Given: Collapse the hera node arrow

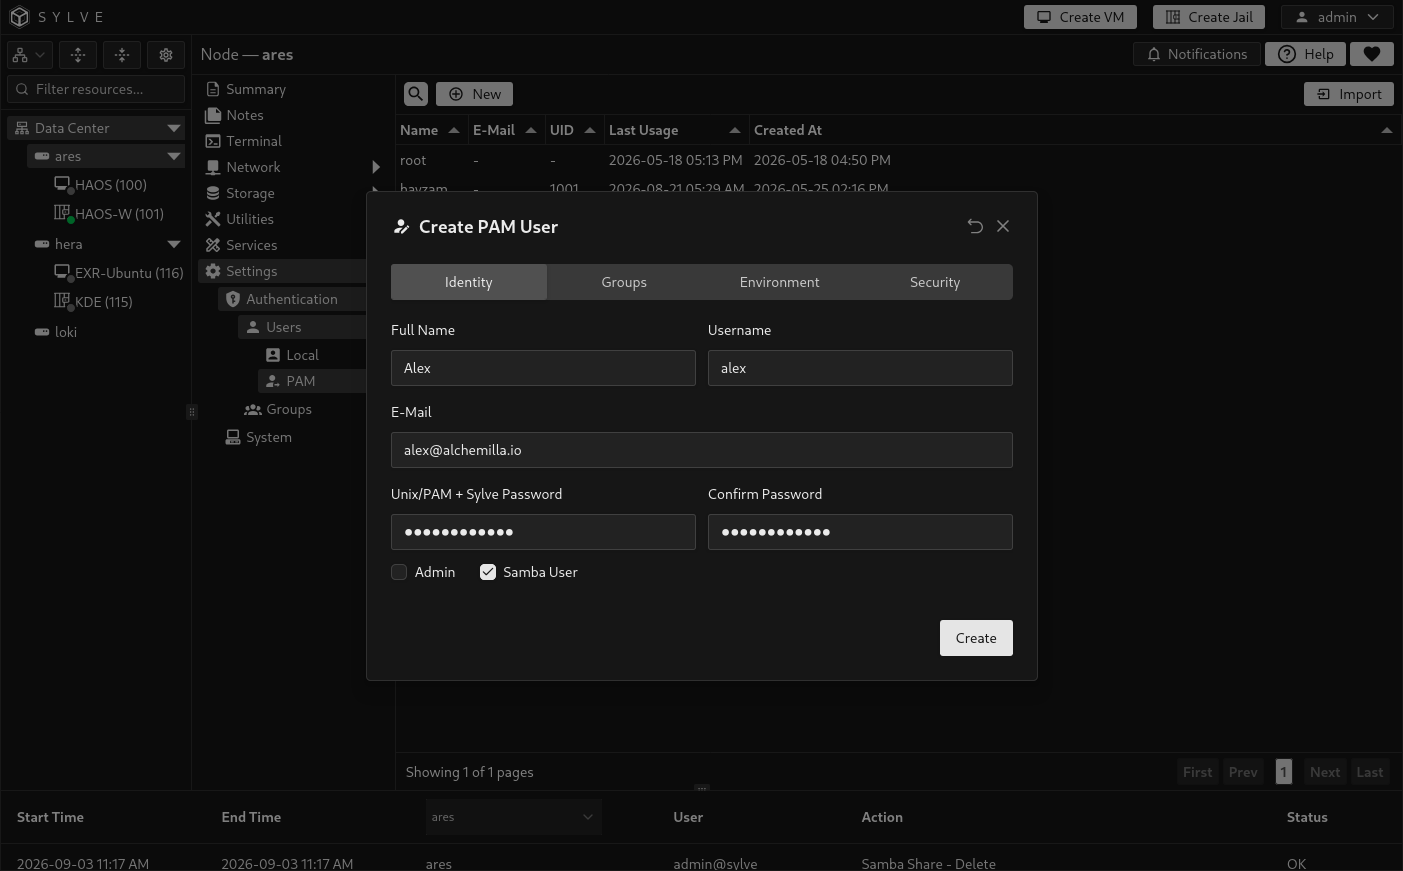Looking at the screenshot, I should click(174, 244).
